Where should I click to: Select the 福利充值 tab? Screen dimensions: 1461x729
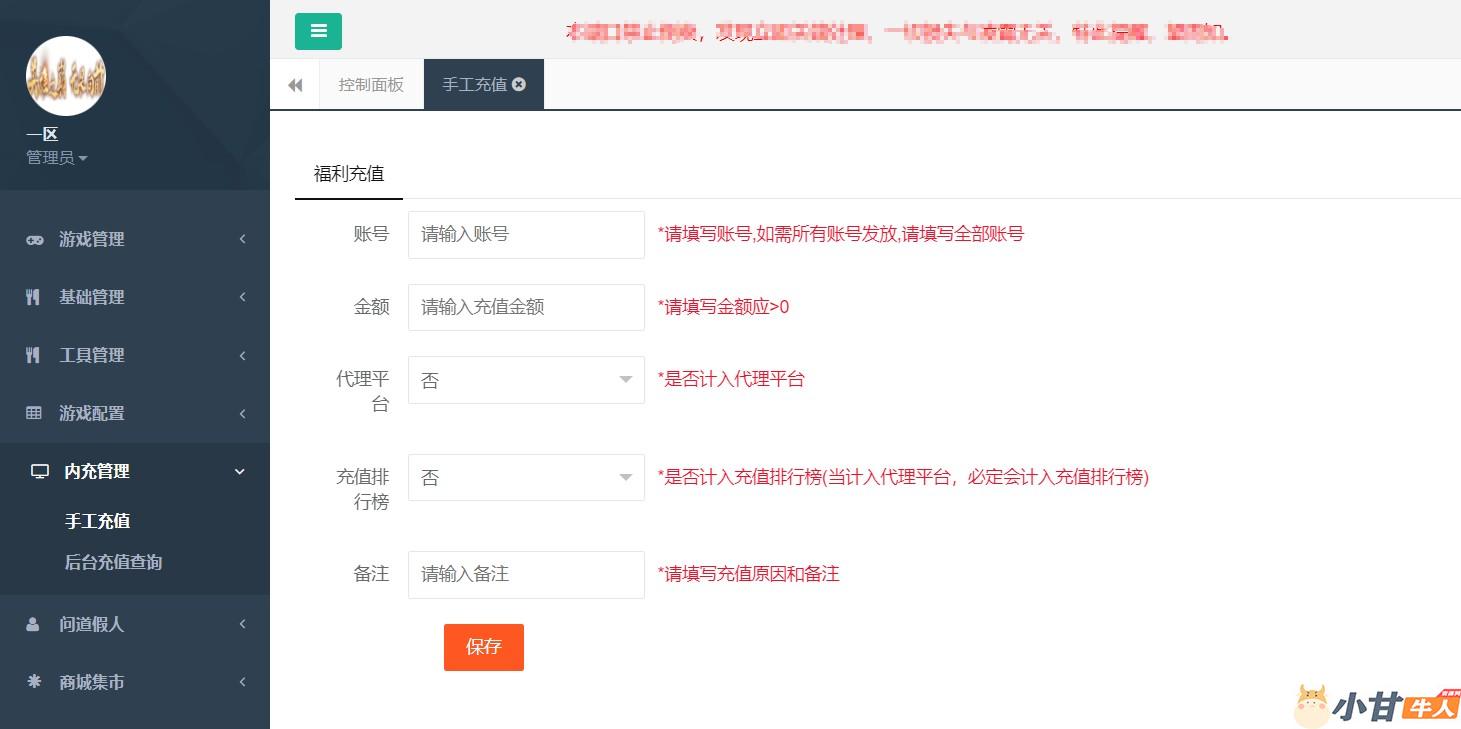(x=349, y=174)
